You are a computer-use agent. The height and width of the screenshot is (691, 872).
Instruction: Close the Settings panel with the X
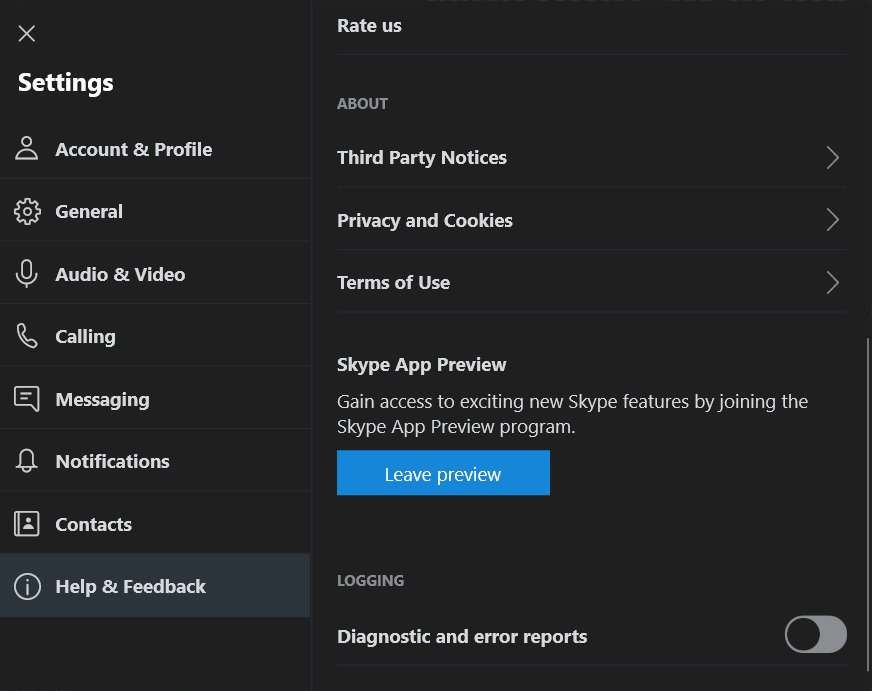pyautogui.click(x=27, y=33)
